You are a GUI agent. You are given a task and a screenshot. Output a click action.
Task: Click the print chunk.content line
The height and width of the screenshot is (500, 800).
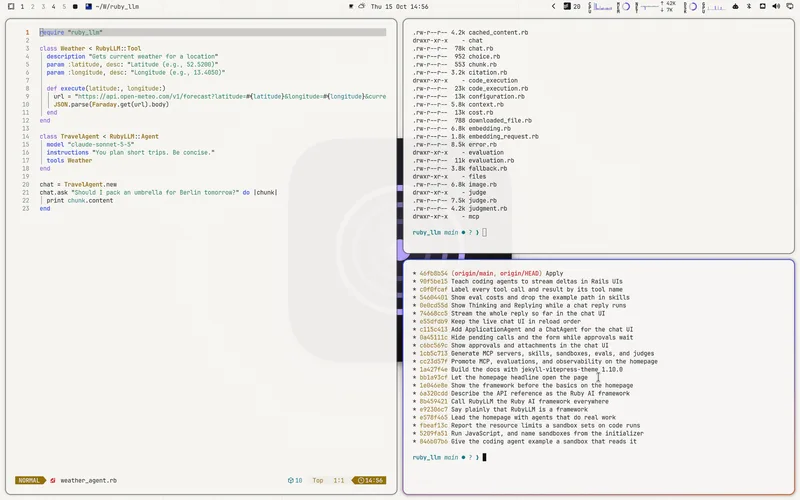[x=80, y=201]
